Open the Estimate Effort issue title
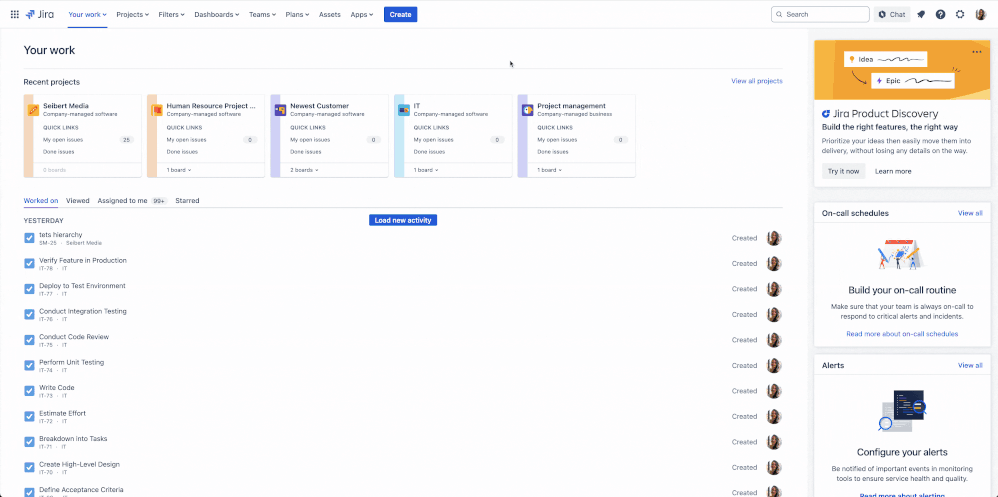This screenshot has height=497, width=998. (62, 413)
